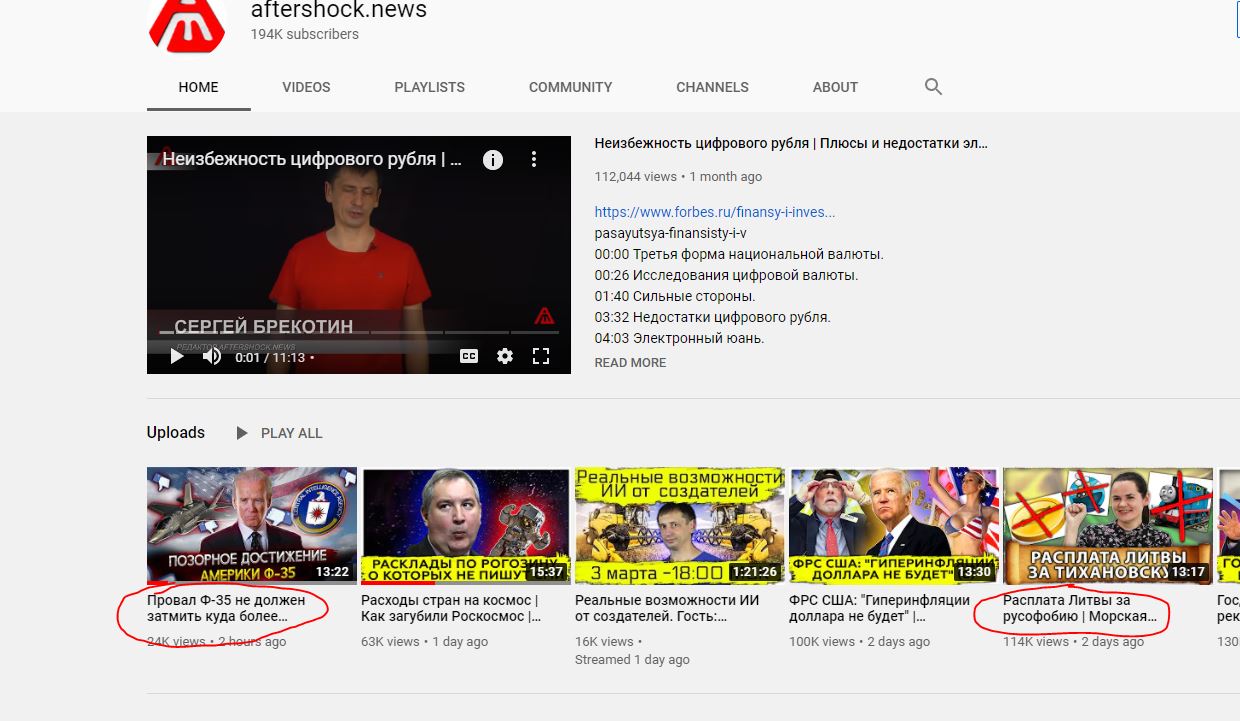Enter fullscreen mode on the video player
Image resolution: width=1240 pixels, height=721 pixels.
tap(541, 356)
